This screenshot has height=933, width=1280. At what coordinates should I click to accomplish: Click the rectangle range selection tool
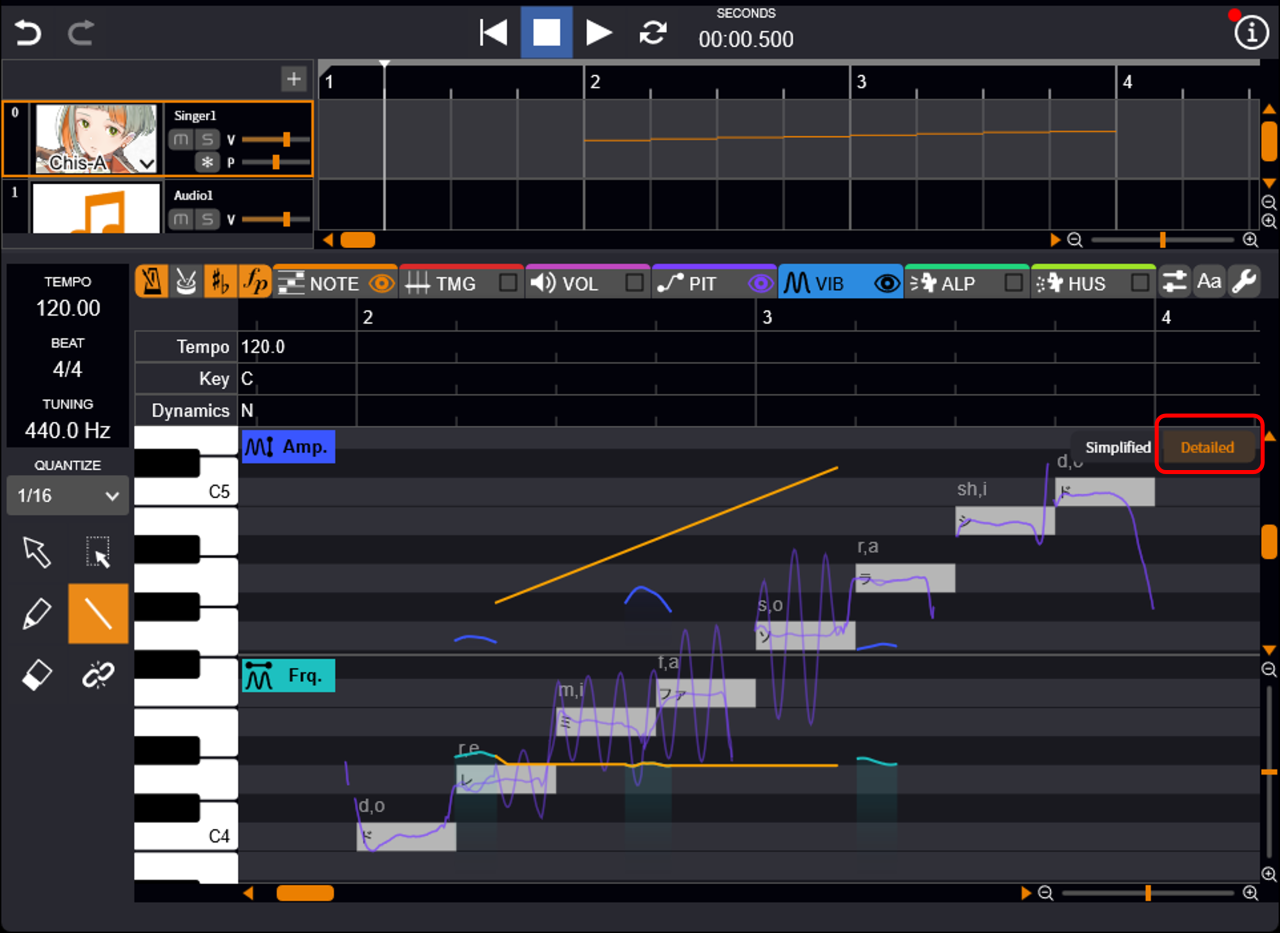98,551
